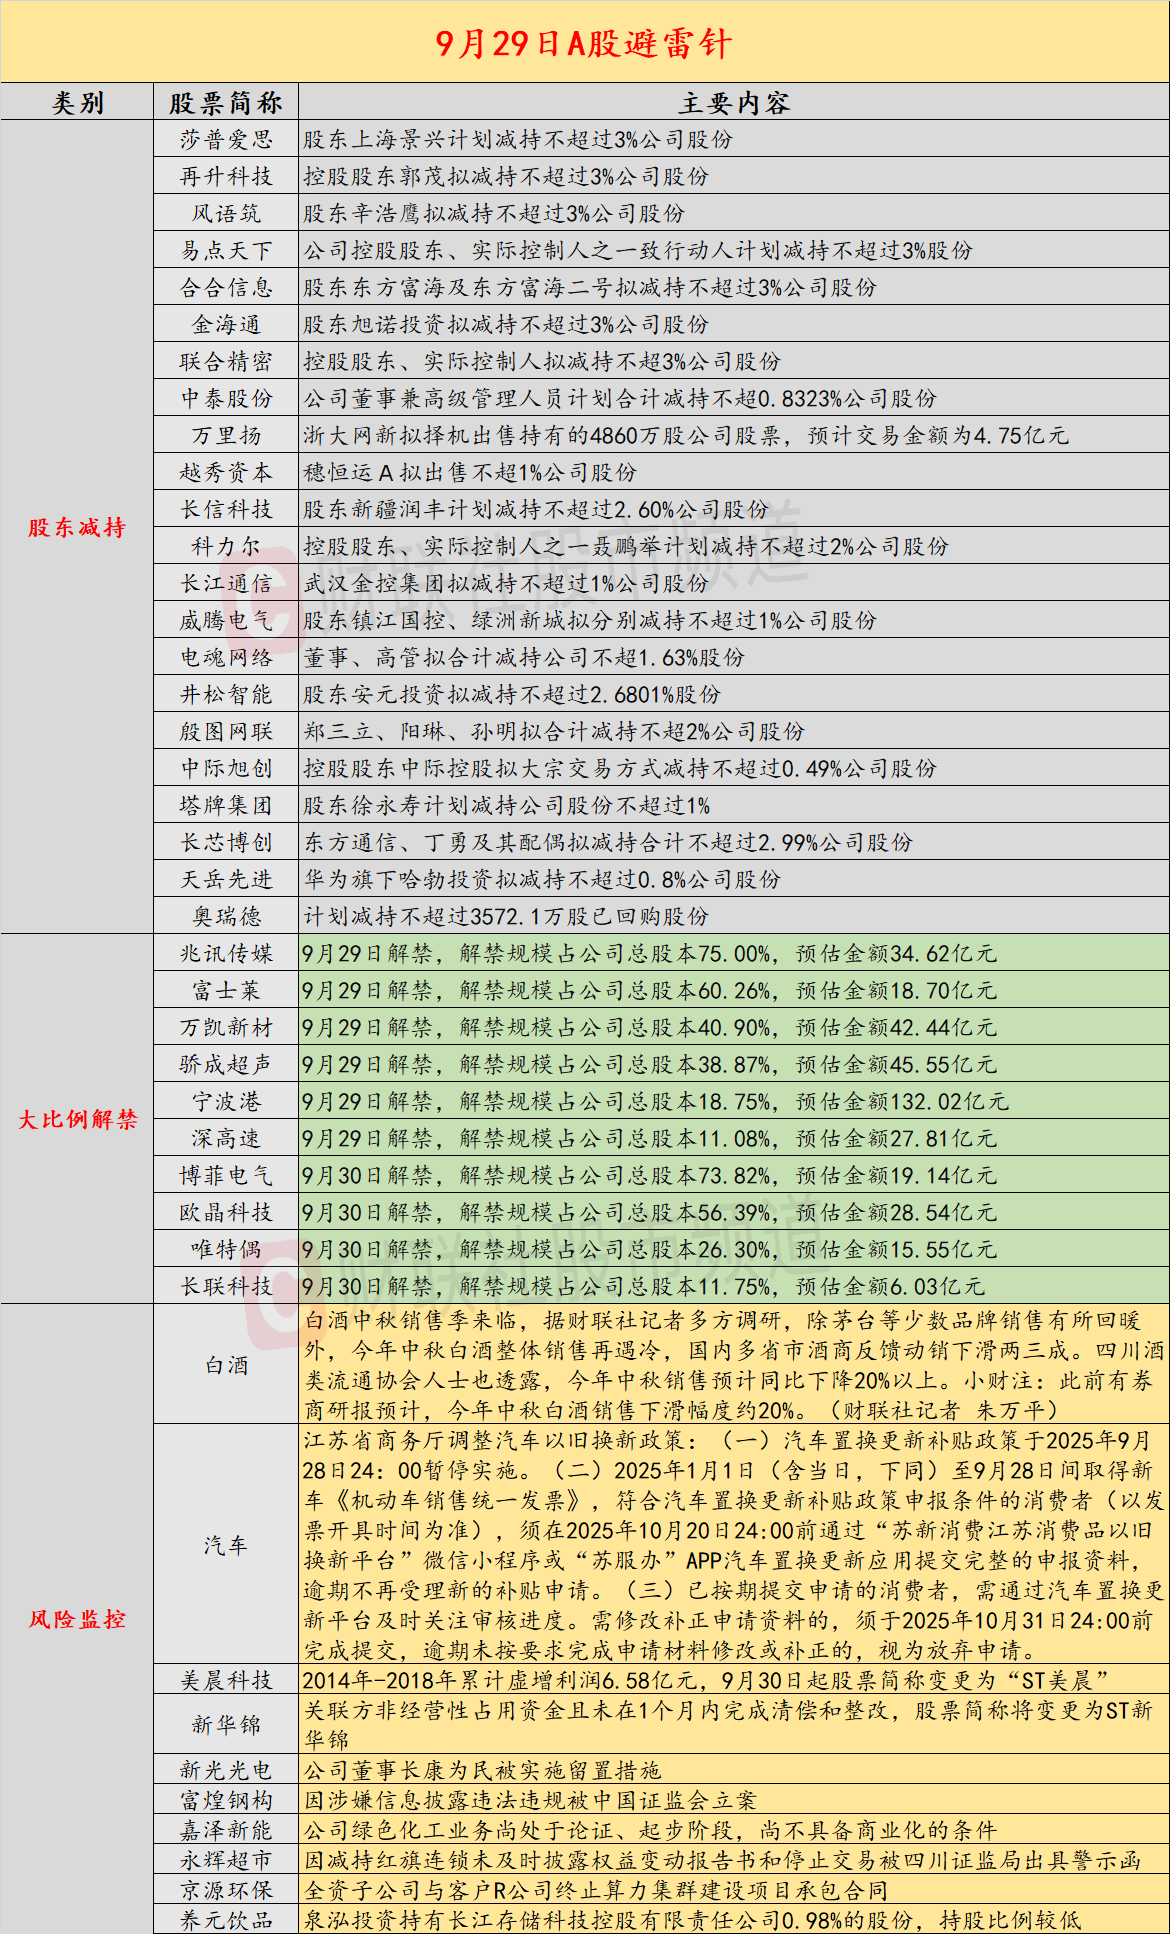The image size is (1170, 1934).
Task: Select stock name 欧晶科技
Action: point(226,1212)
